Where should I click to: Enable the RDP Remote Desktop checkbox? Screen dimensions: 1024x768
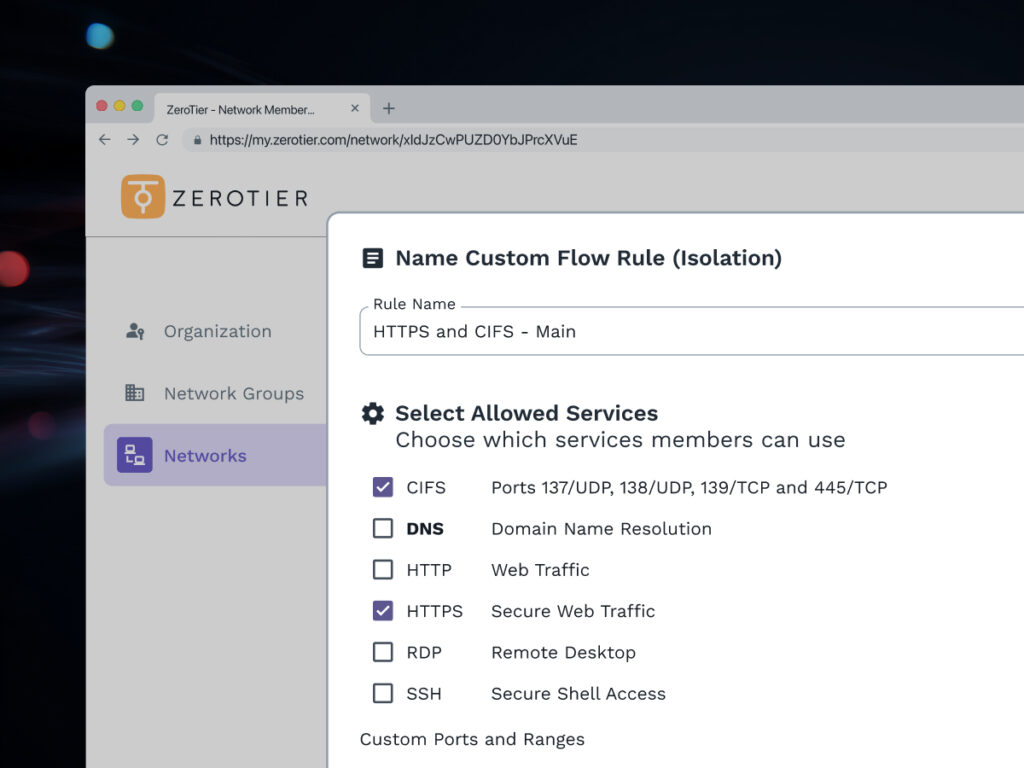point(383,652)
